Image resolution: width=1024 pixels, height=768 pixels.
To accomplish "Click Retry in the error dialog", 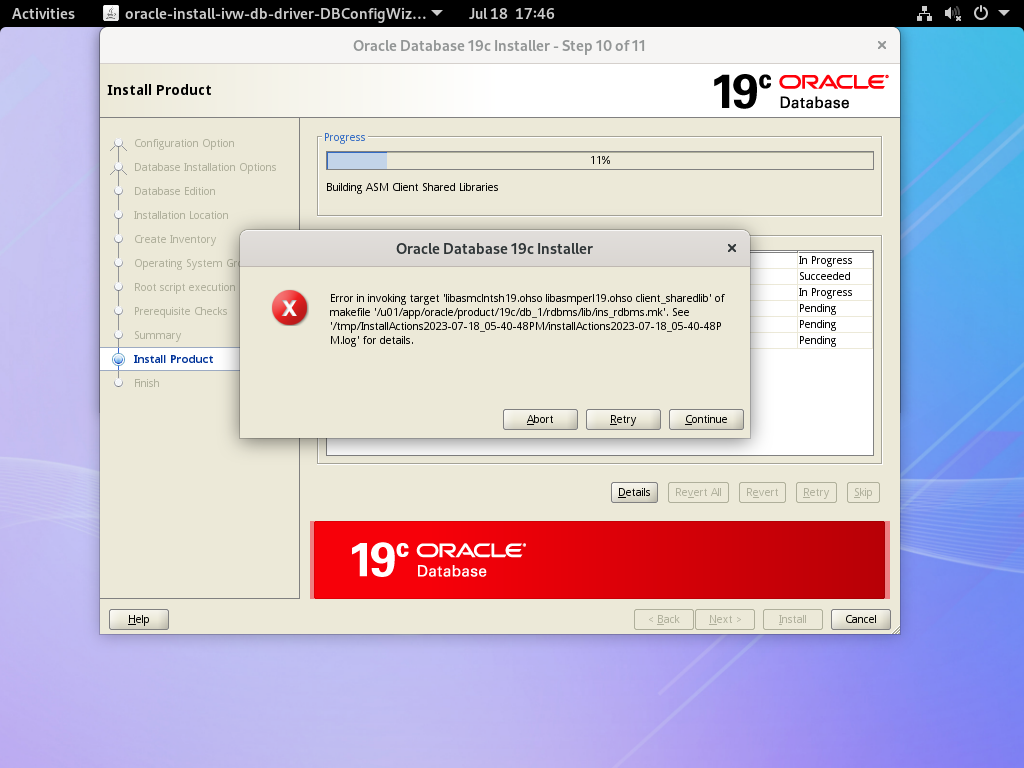I will pos(623,419).
